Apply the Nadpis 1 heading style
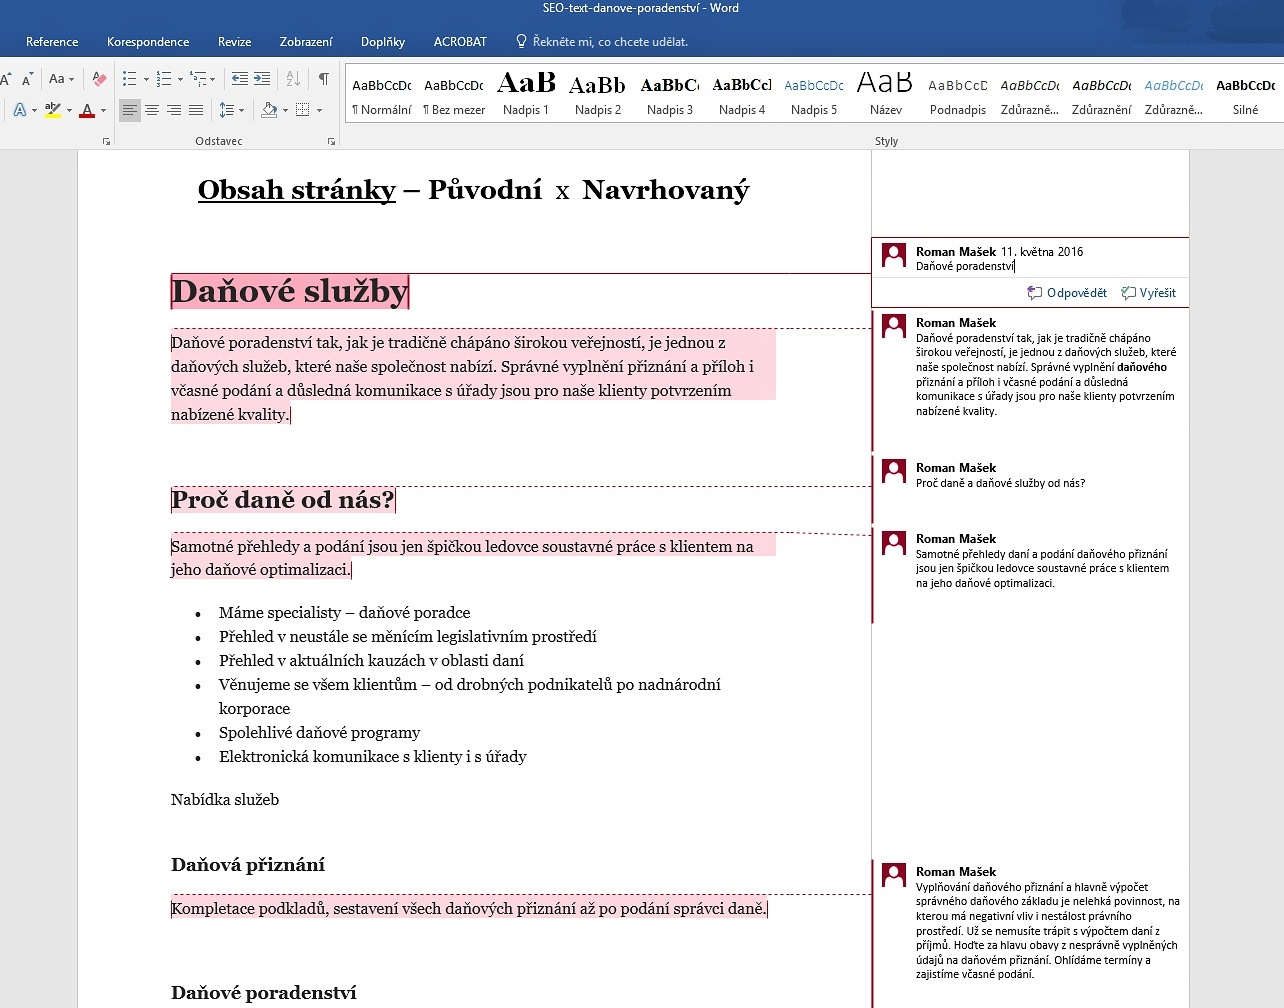 (x=526, y=95)
